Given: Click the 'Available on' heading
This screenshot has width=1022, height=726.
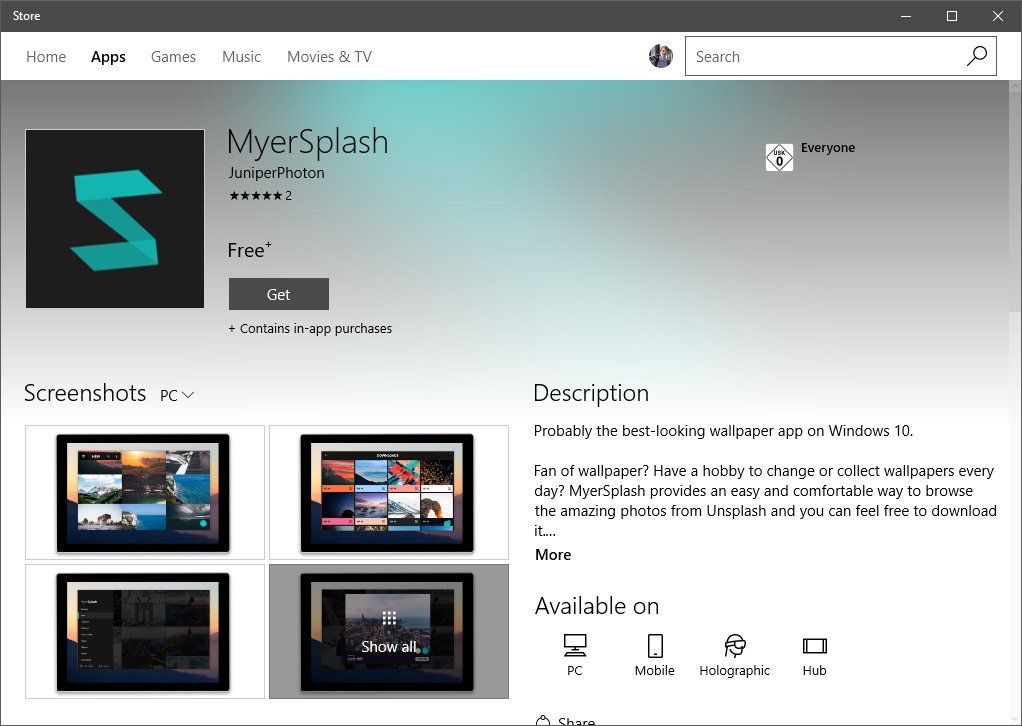Looking at the screenshot, I should (x=597, y=606).
